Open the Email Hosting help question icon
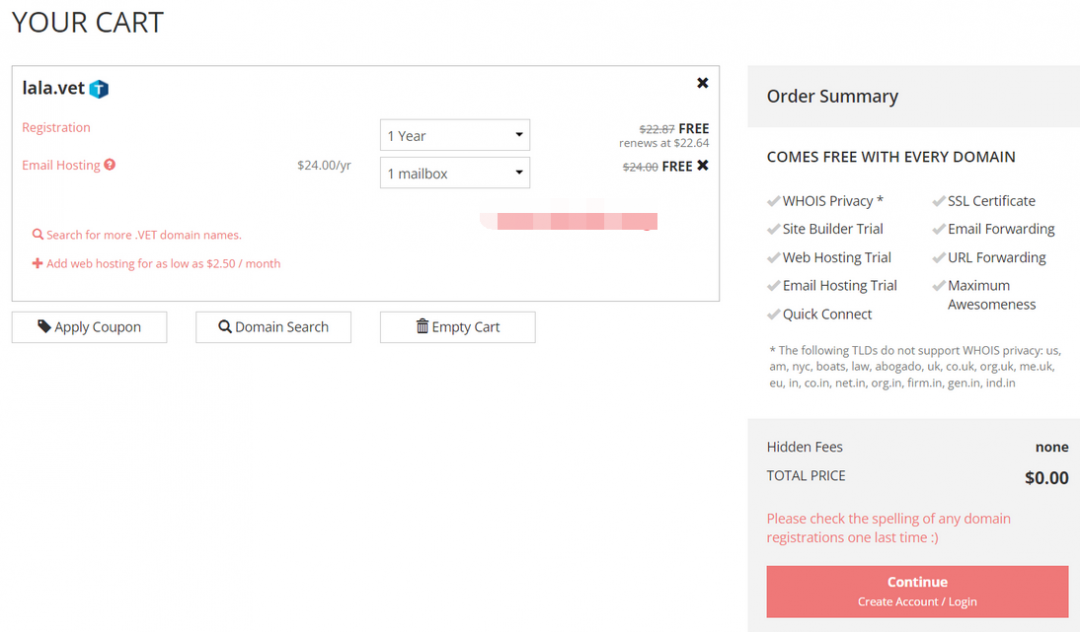This screenshot has width=1080, height=632. (x=110, y=165)
